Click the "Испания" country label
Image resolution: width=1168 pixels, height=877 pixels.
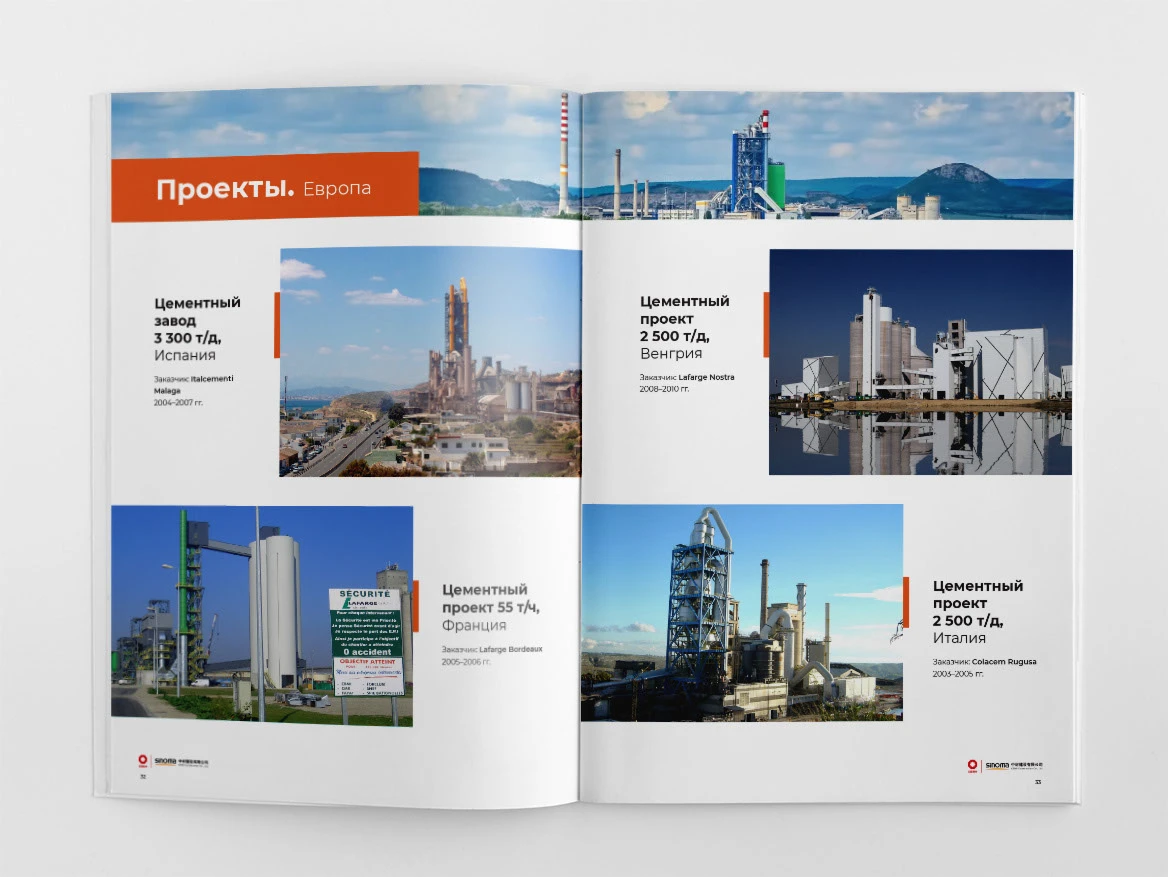(185, 355)
